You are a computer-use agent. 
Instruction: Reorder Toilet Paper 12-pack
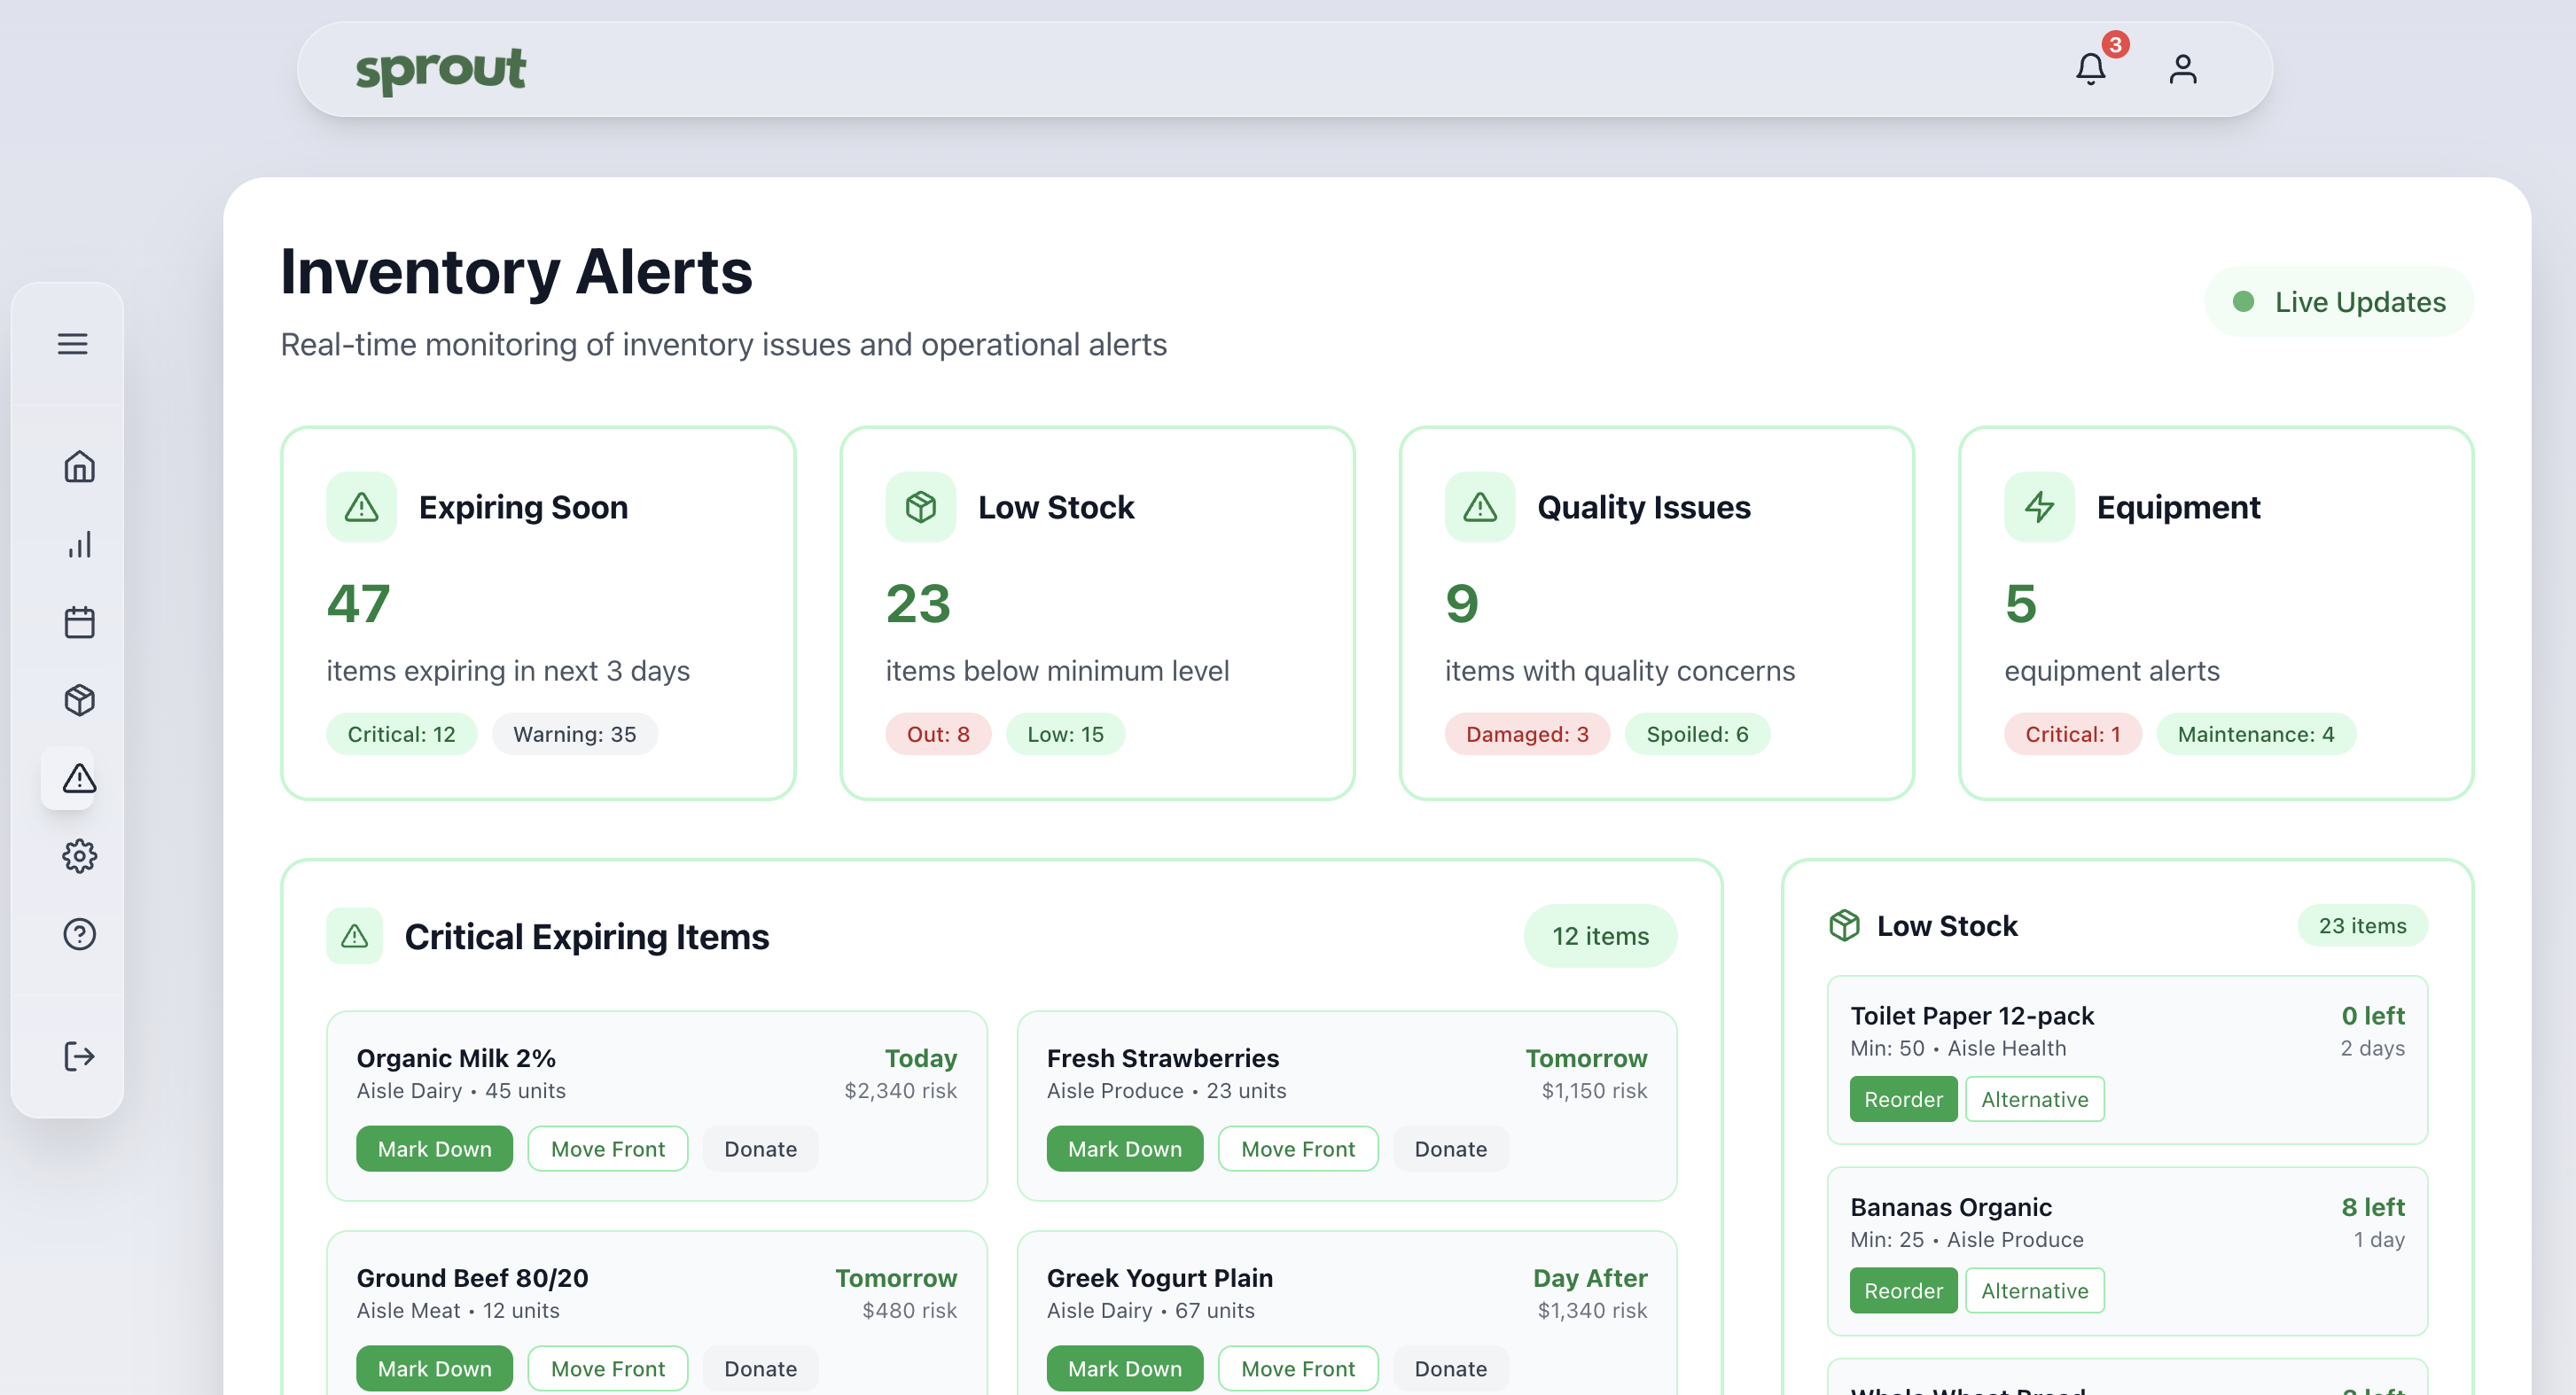click(x=1902, y=1099)
